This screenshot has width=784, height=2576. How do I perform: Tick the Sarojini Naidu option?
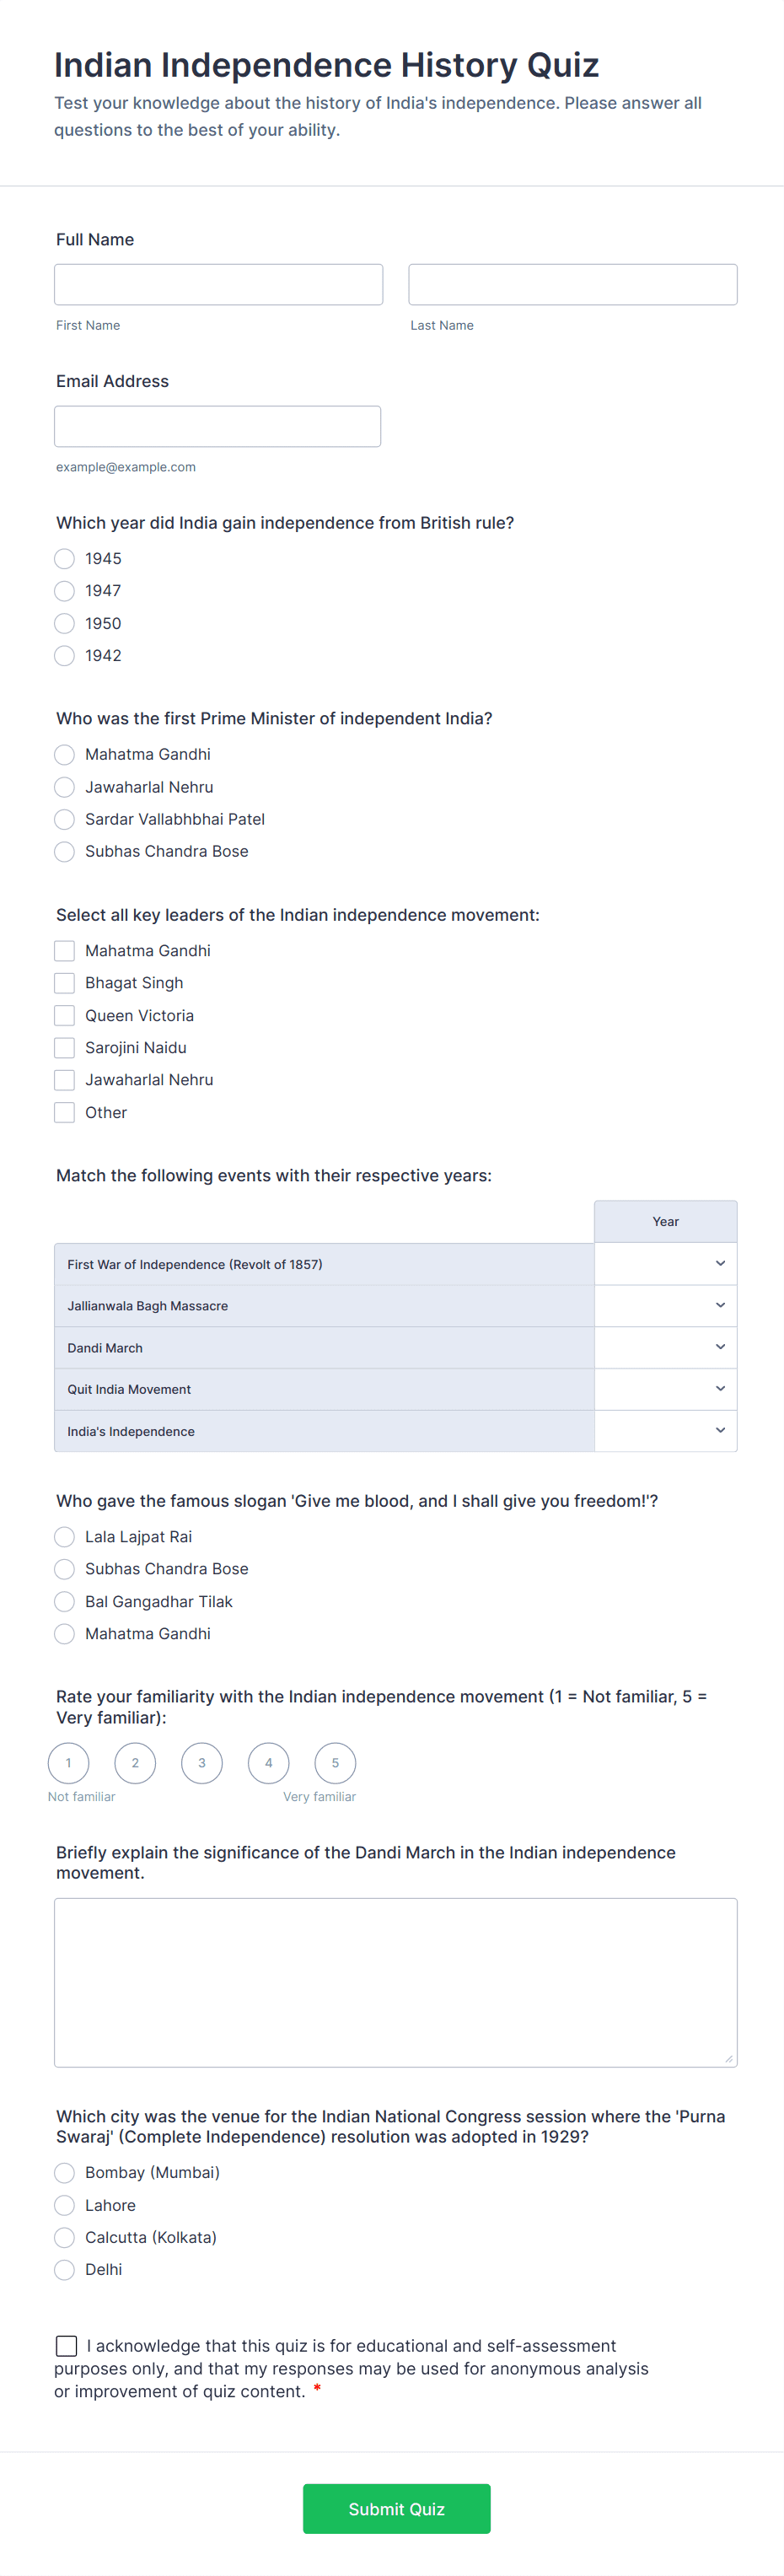click(x=64, y=1047)
